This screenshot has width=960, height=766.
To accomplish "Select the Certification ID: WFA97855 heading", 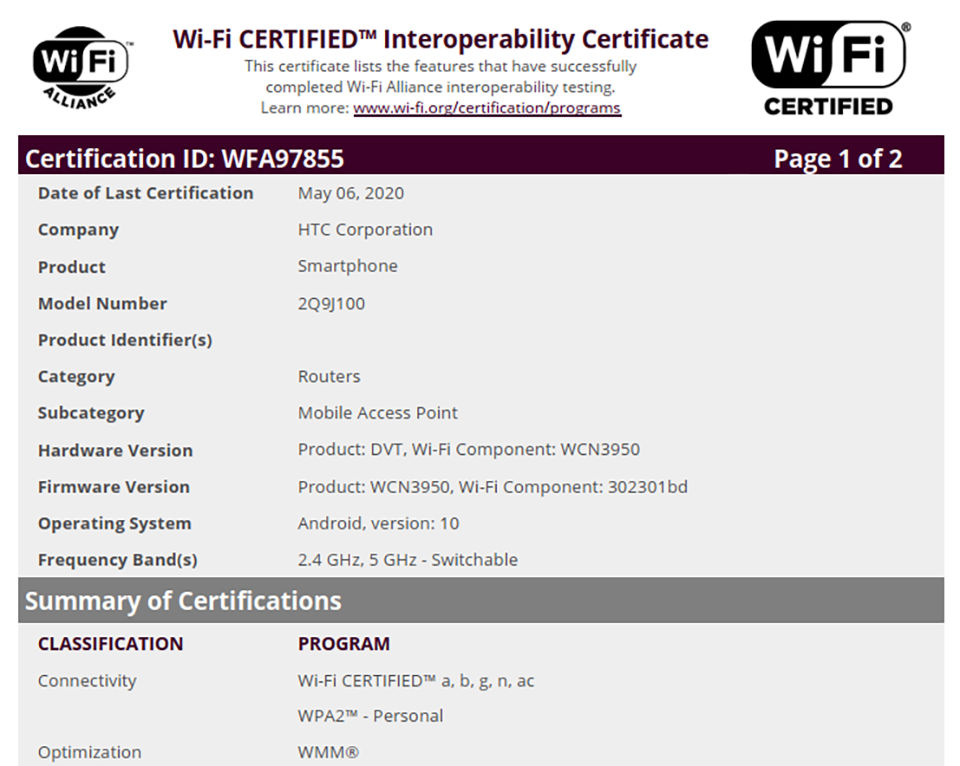I will pos(184,159).
